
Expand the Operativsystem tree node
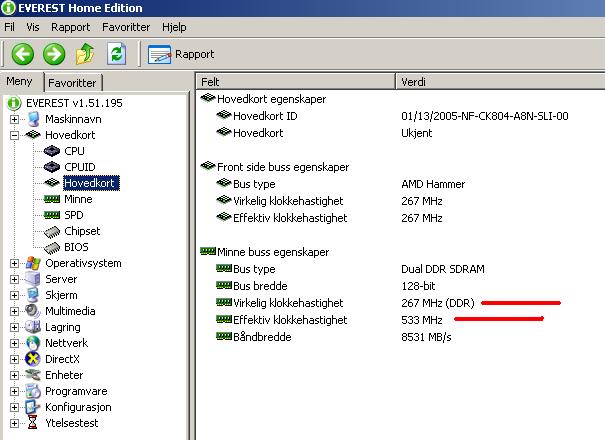(x=14, y=263)
